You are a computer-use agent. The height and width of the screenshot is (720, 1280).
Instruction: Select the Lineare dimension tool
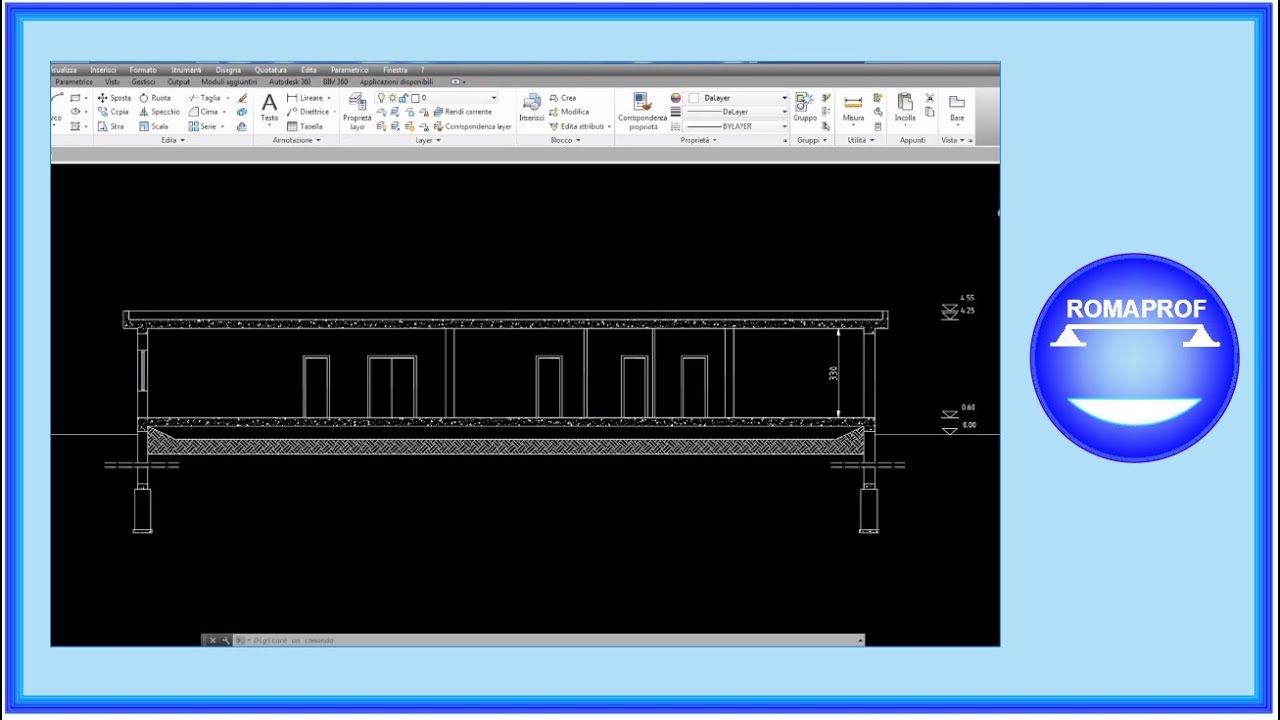coord(306,98)
